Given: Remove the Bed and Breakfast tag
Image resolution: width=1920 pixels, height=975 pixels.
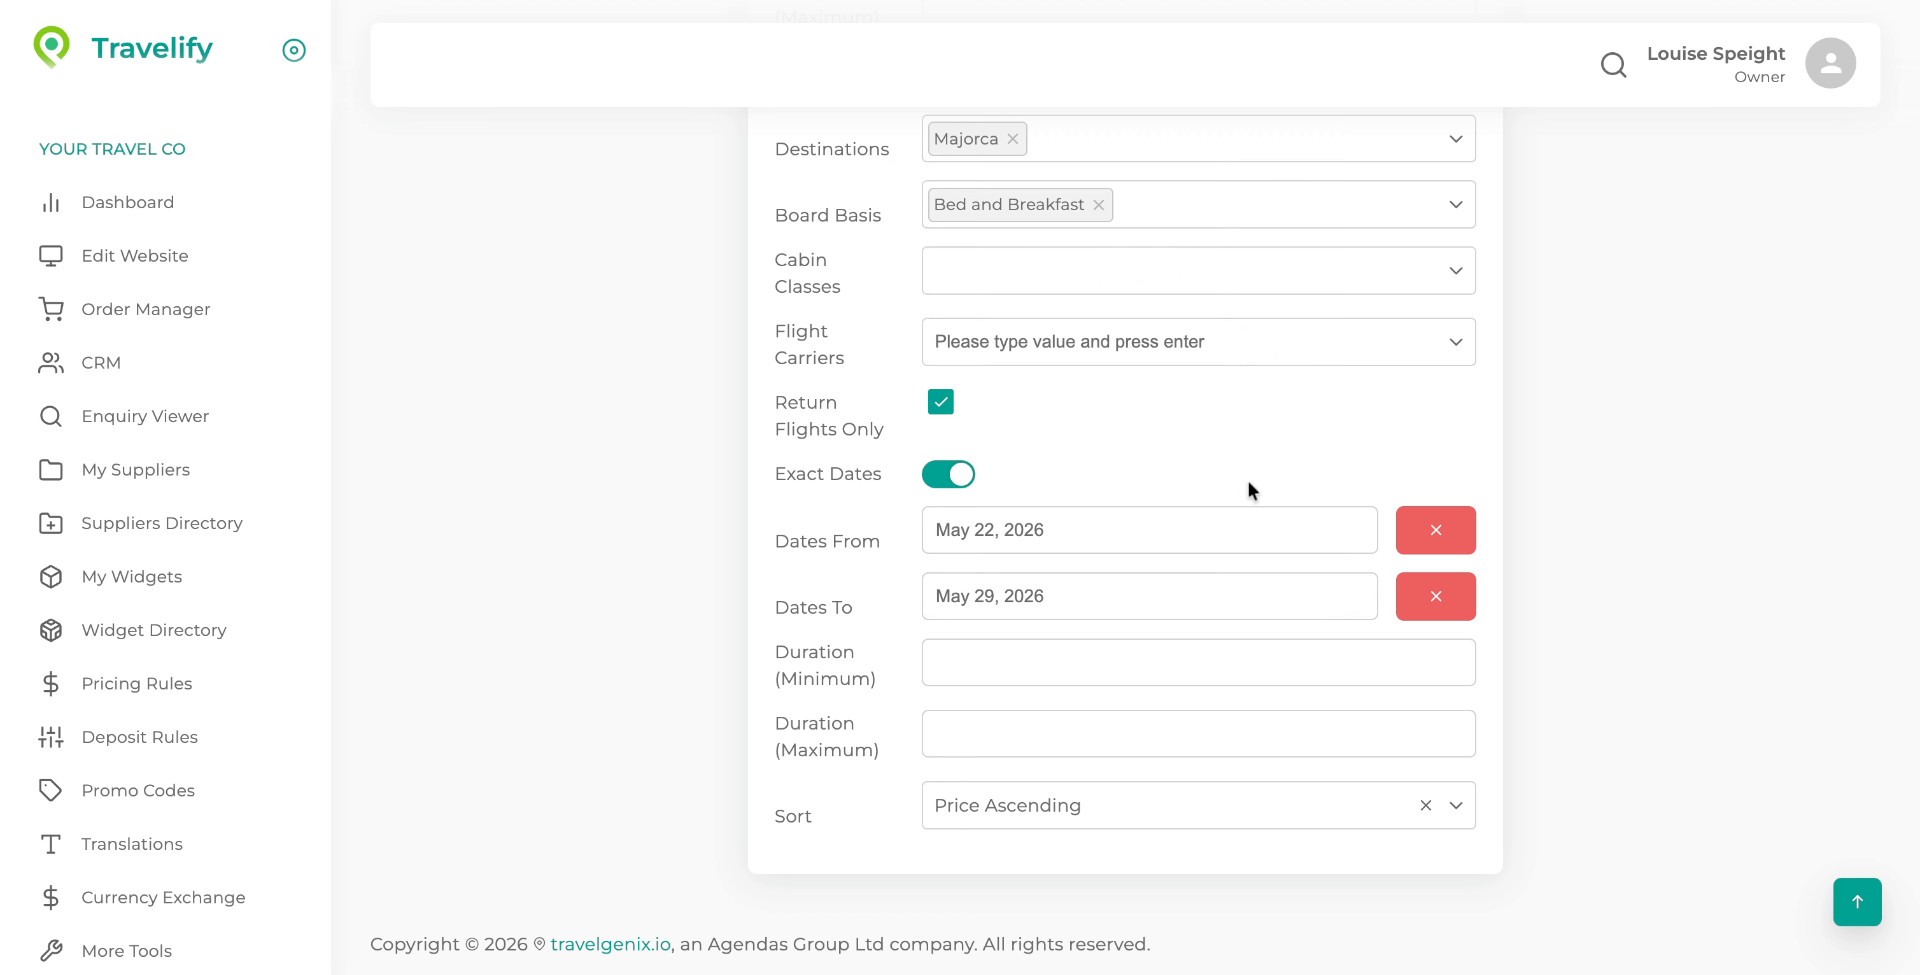Looking at the screenshot, I should [1099, 205].
